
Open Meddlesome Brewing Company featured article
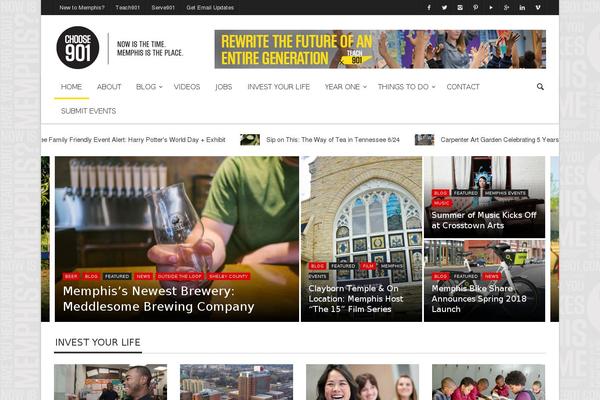click(158, 299)
